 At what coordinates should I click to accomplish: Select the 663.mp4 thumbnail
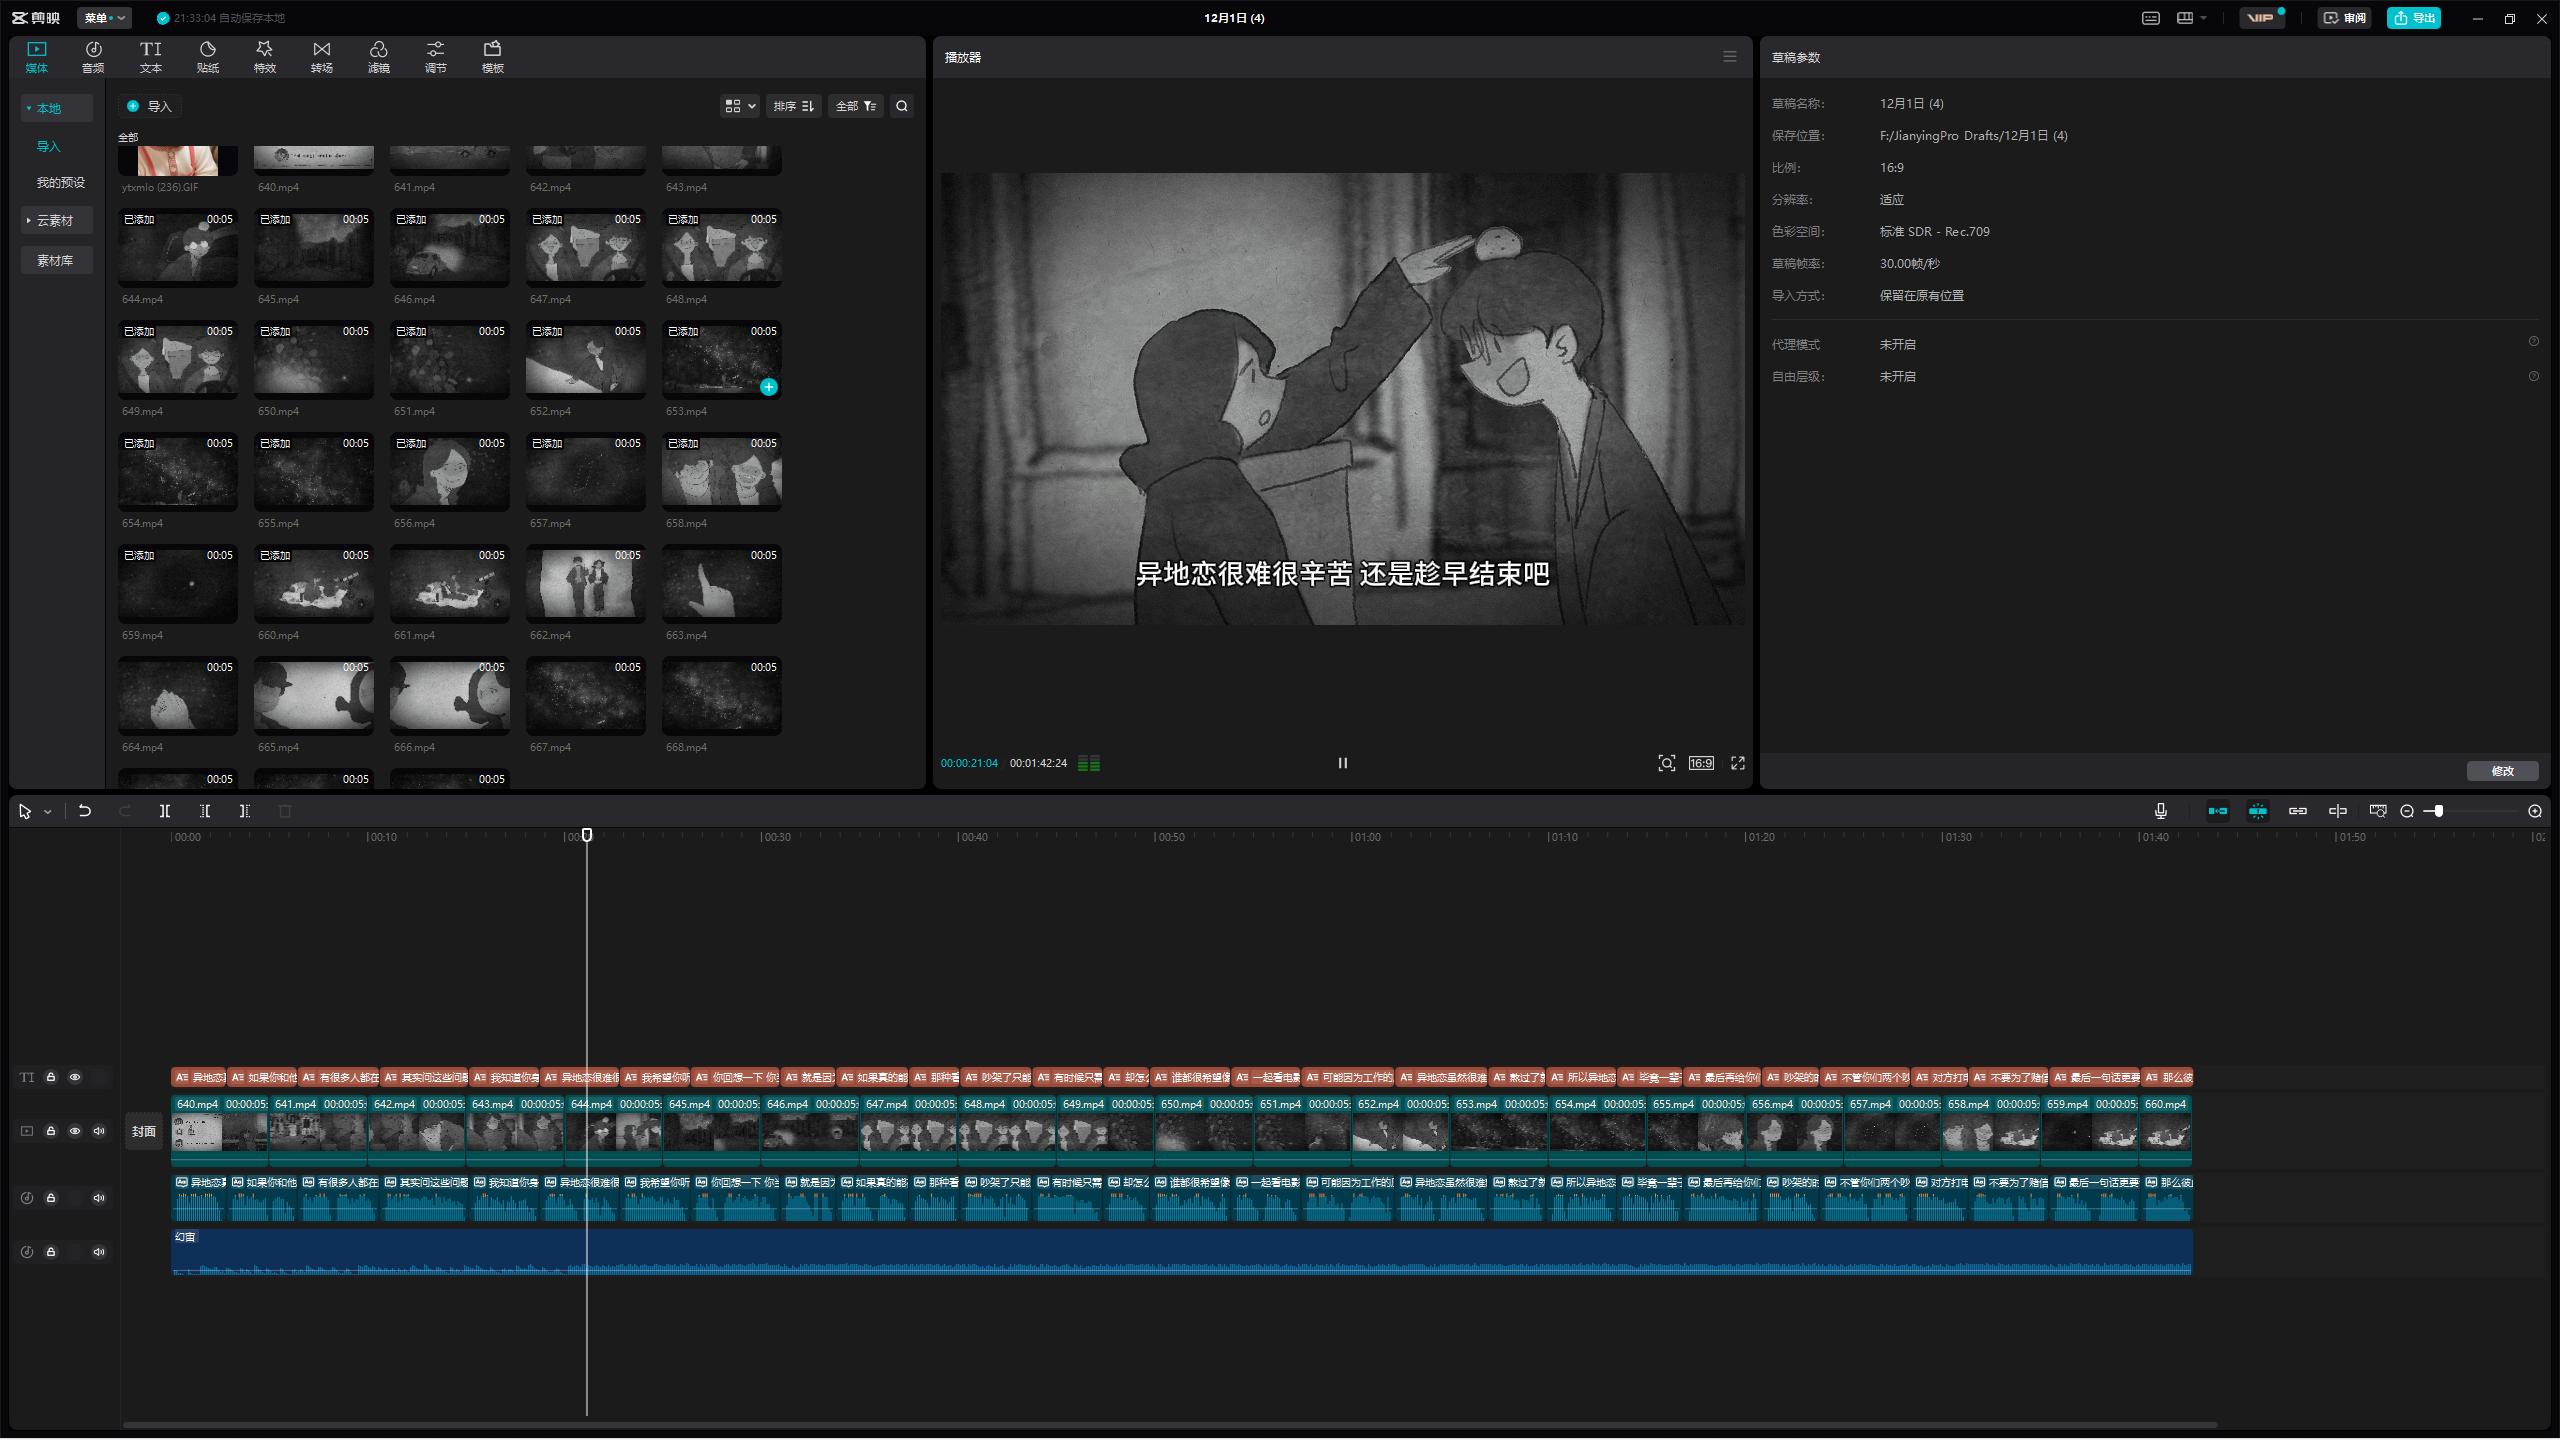pyautogui.click(x=721, y=586)
